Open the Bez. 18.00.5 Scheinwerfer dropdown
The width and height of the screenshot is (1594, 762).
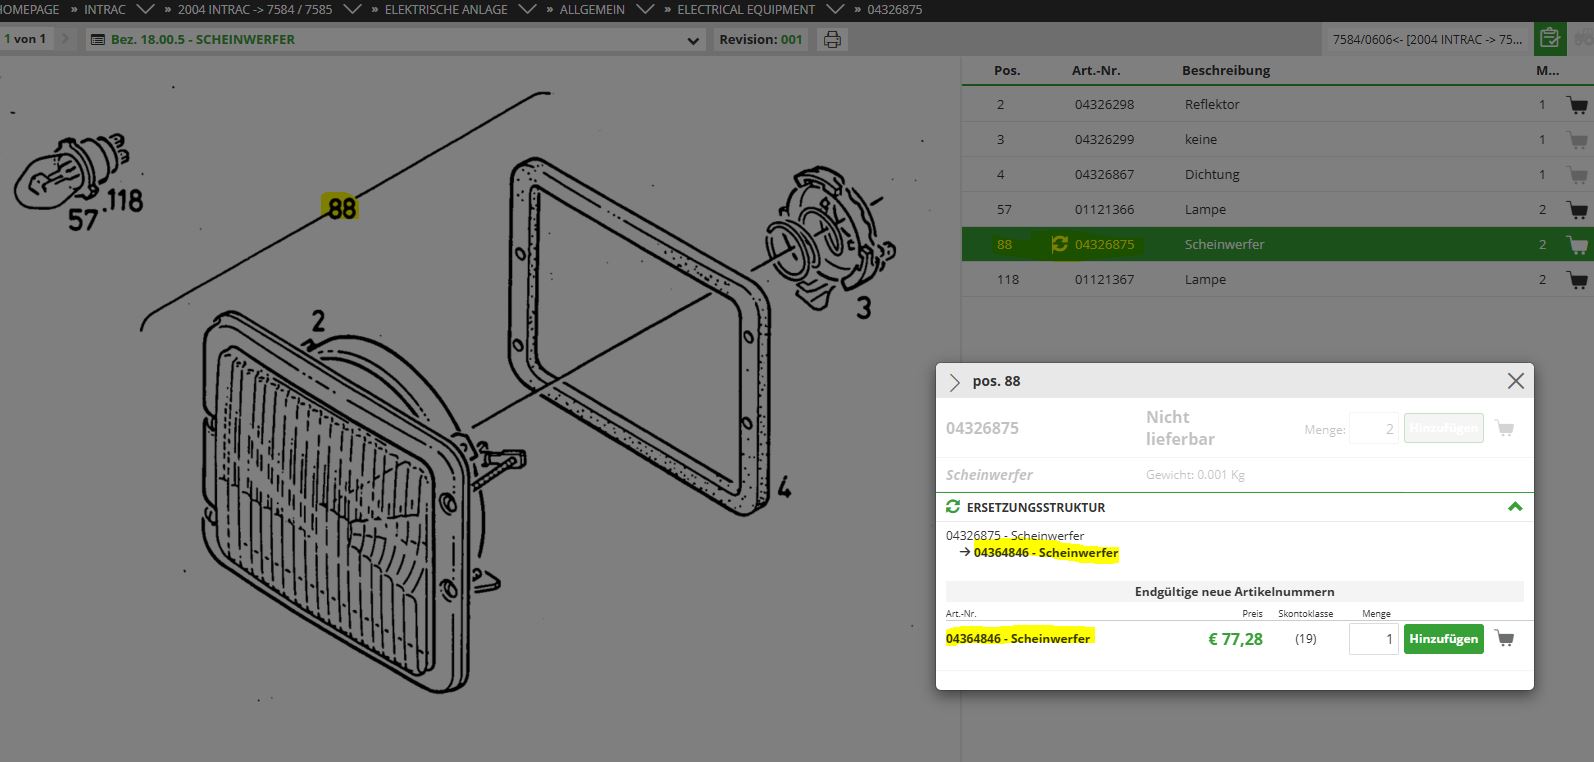point(694,40)
